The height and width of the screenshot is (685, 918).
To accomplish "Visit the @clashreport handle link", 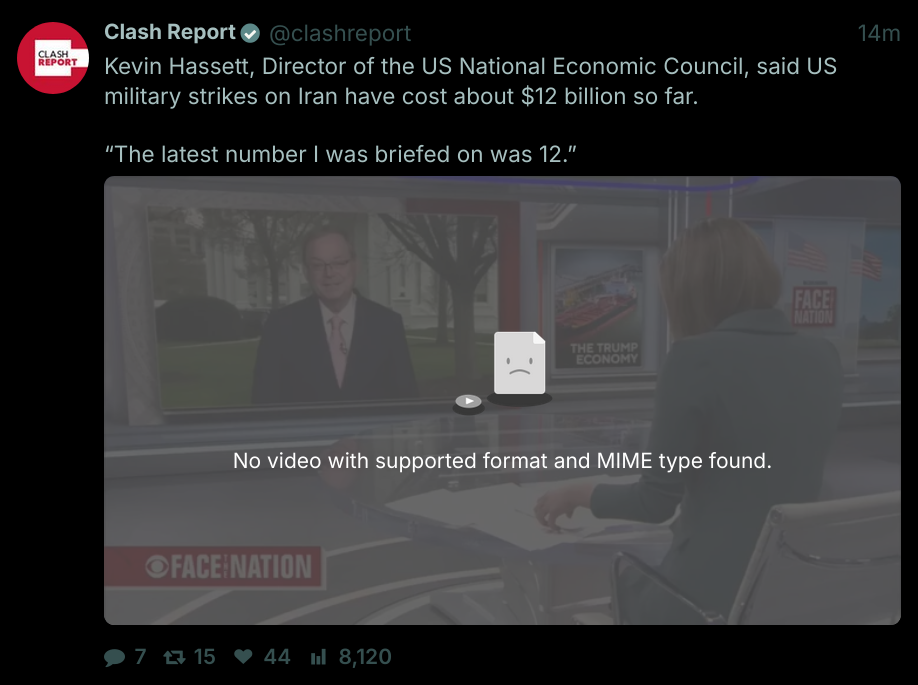I will (340, 34).
